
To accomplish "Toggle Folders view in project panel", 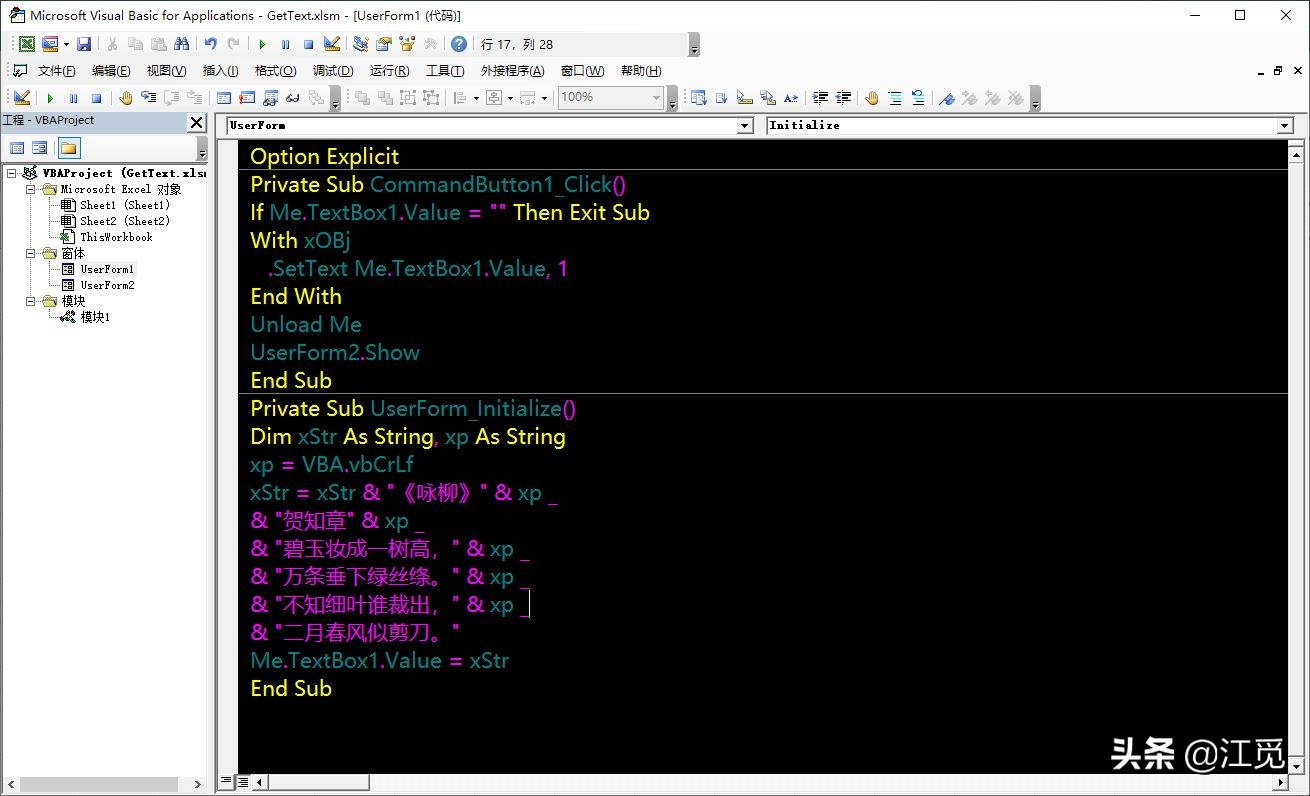I will (x=68, y=148).
